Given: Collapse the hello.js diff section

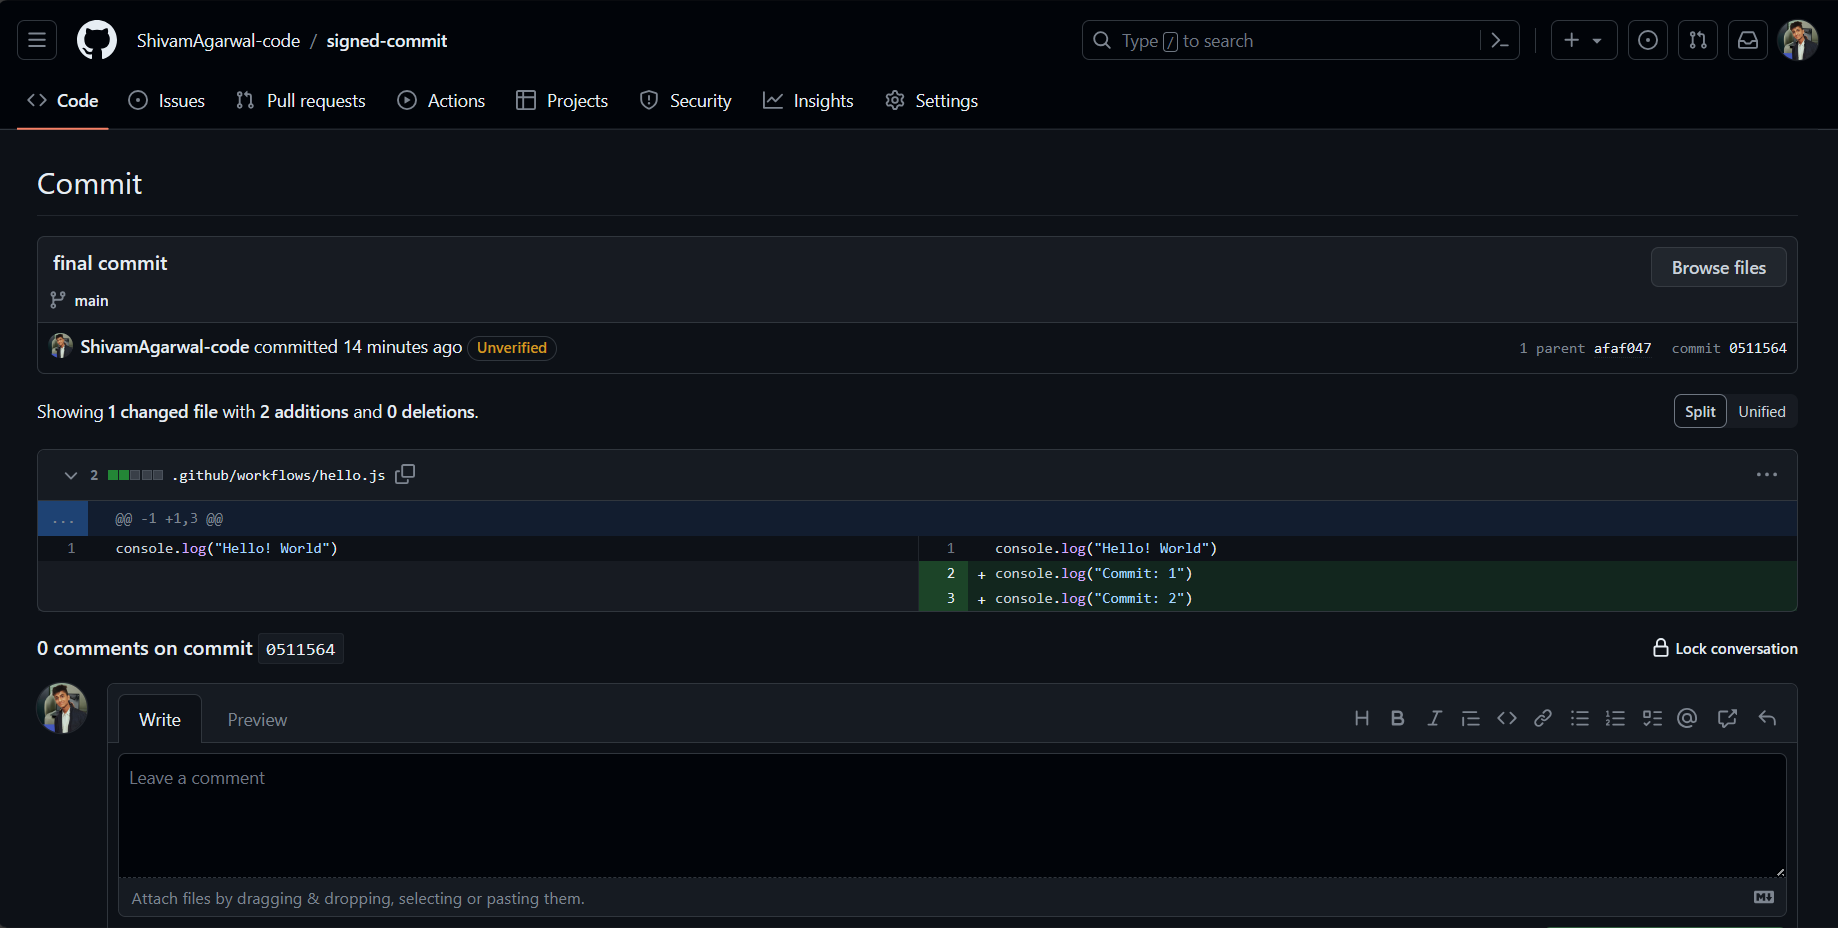Looking at the screenshot, I should 70,475.
